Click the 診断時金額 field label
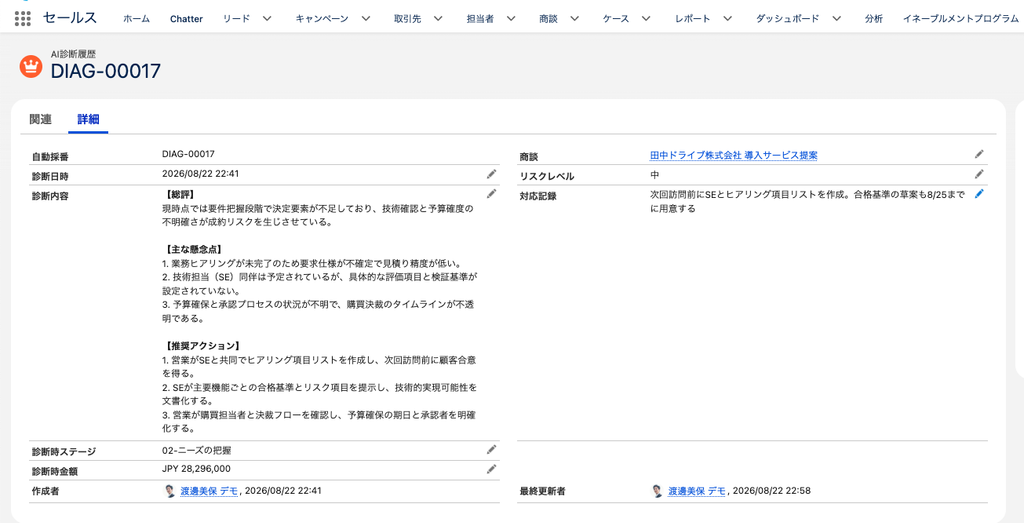 [x=54, y=471]
